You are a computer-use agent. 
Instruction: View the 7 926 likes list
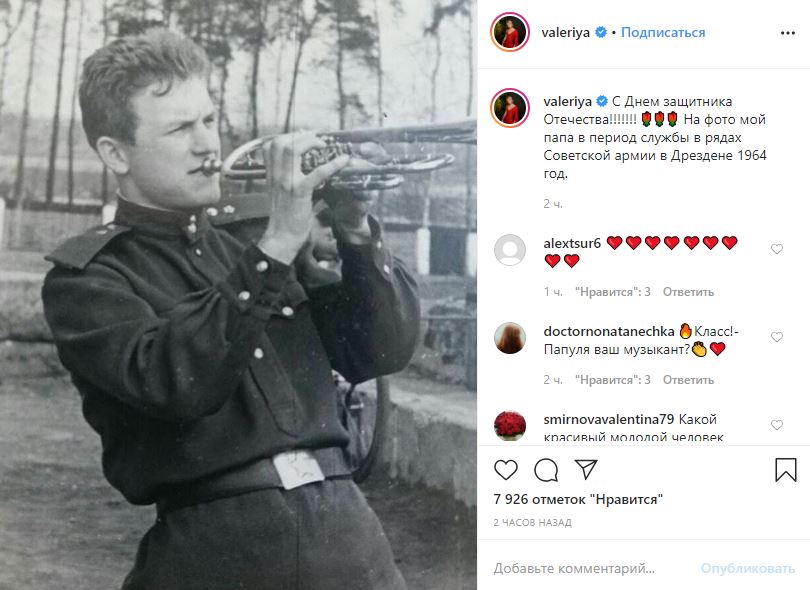tap(578, 499)
